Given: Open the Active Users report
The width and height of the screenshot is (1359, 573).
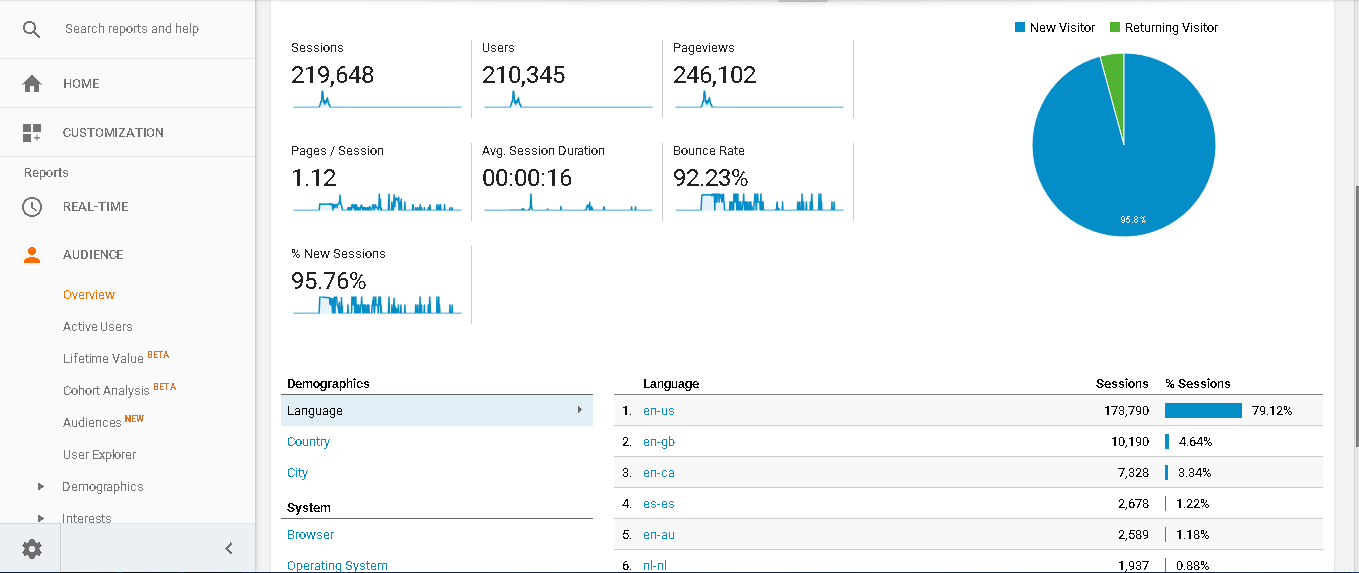Looking at the screenshot, I should coord(98,327).
